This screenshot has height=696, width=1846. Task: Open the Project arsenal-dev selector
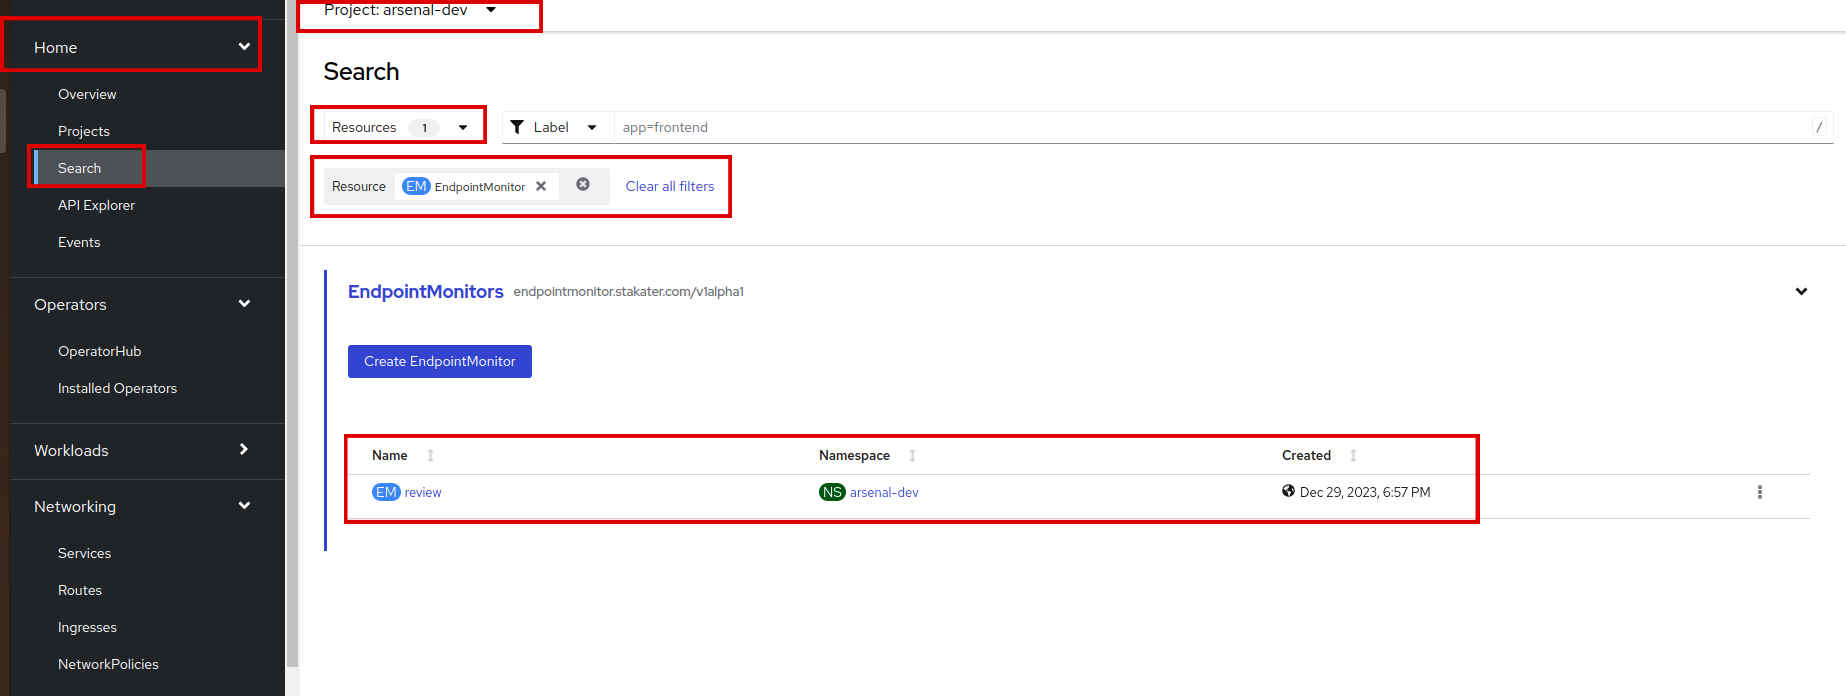click(x=410, y=10)
